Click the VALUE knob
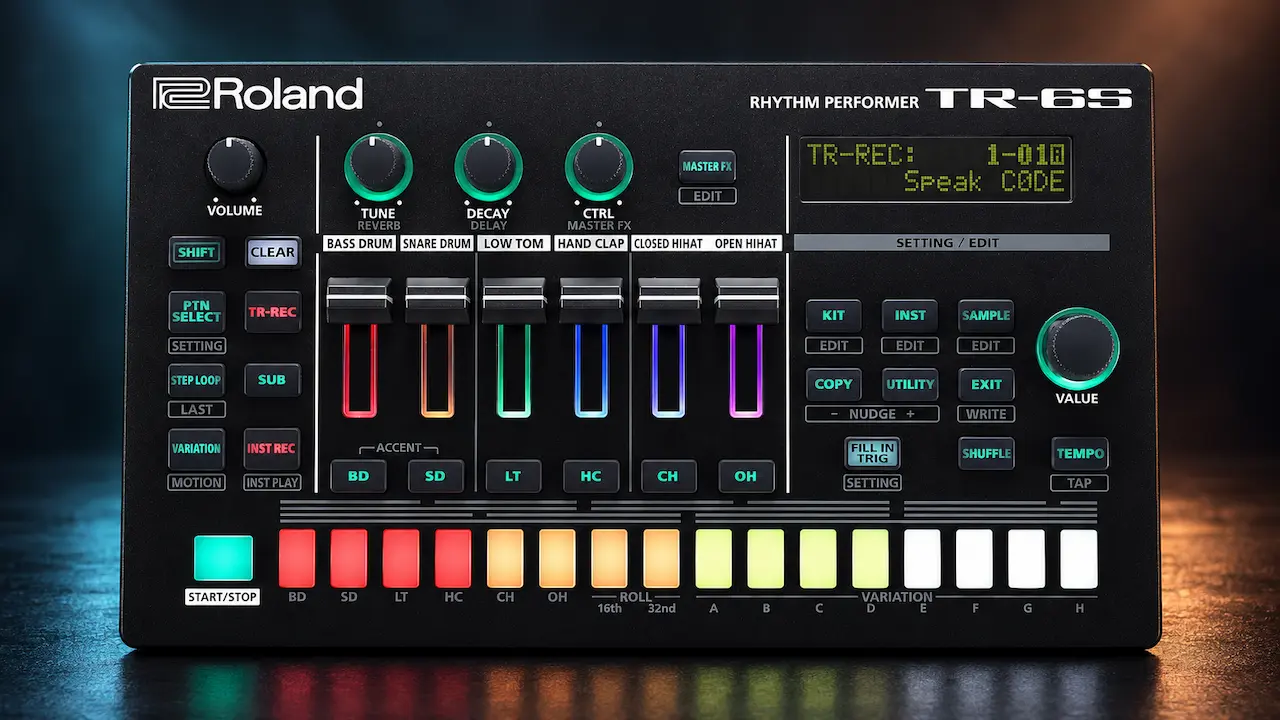This screenshot has width=1280, height=720. 1077,348
